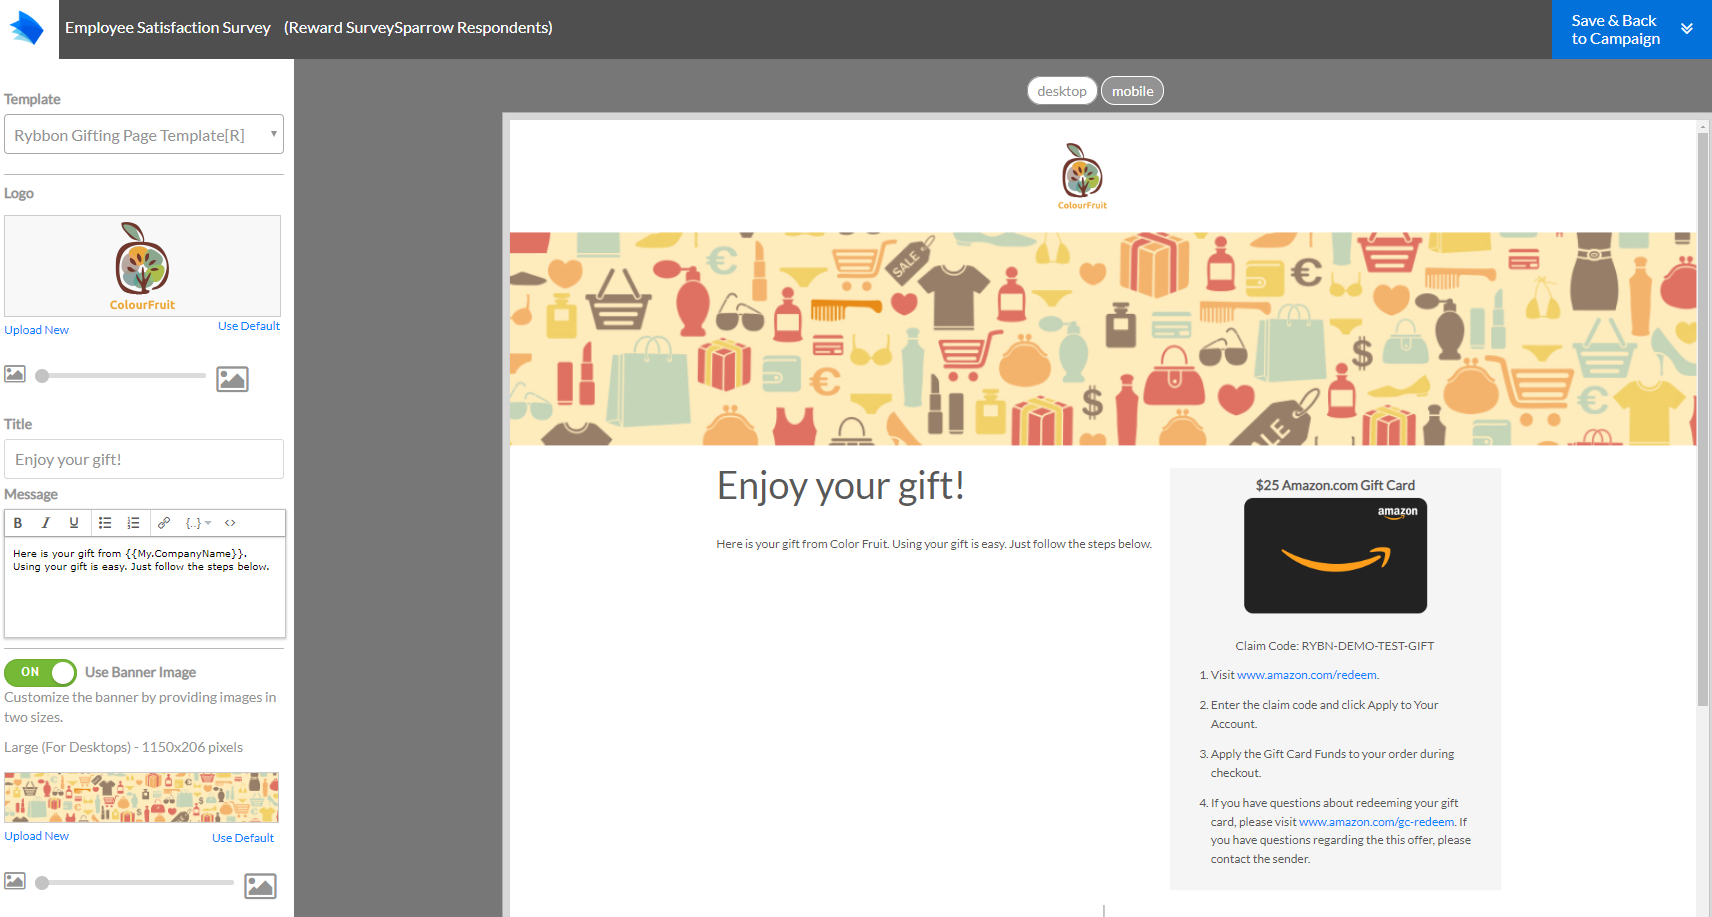Click the ColourFruit logo thumbnail in sidebar
Screen dimensions: 1712x917
click(142, 266)
